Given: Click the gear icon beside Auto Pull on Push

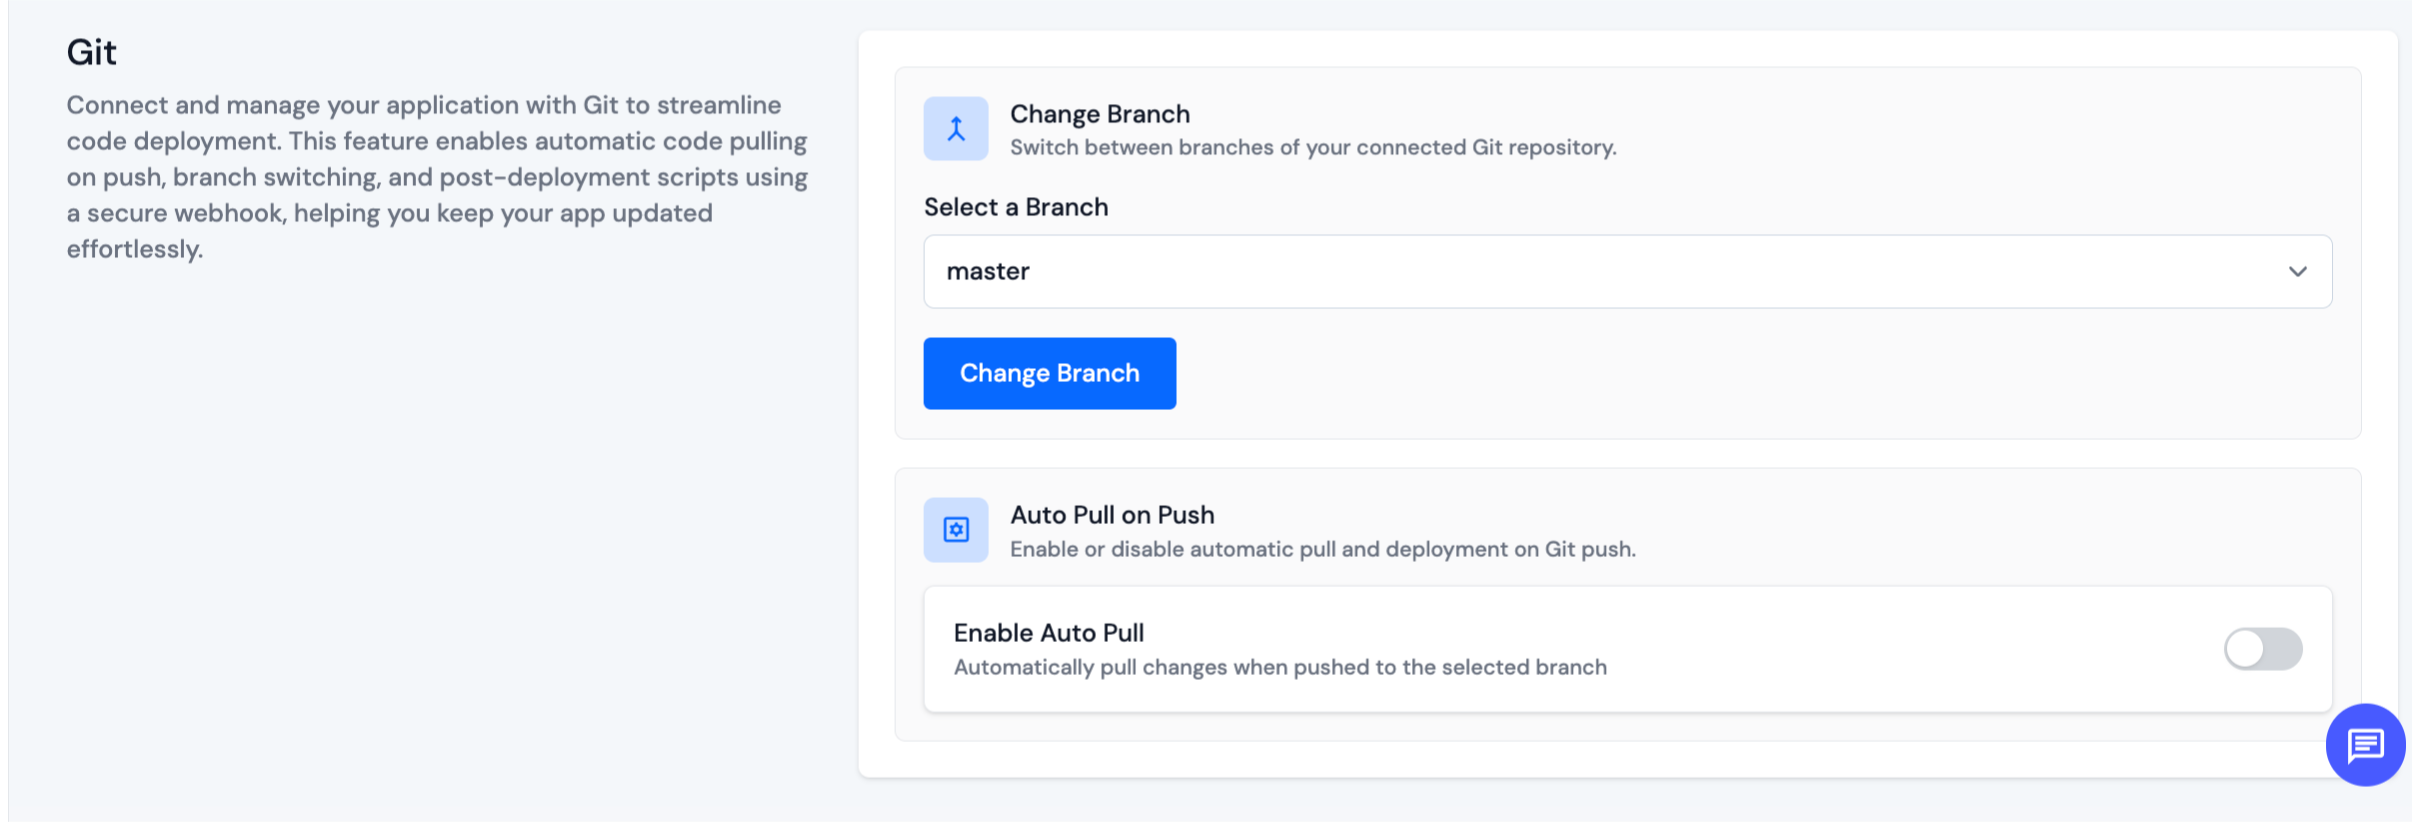Looking at the screenshot, I should tap(956, 529).
